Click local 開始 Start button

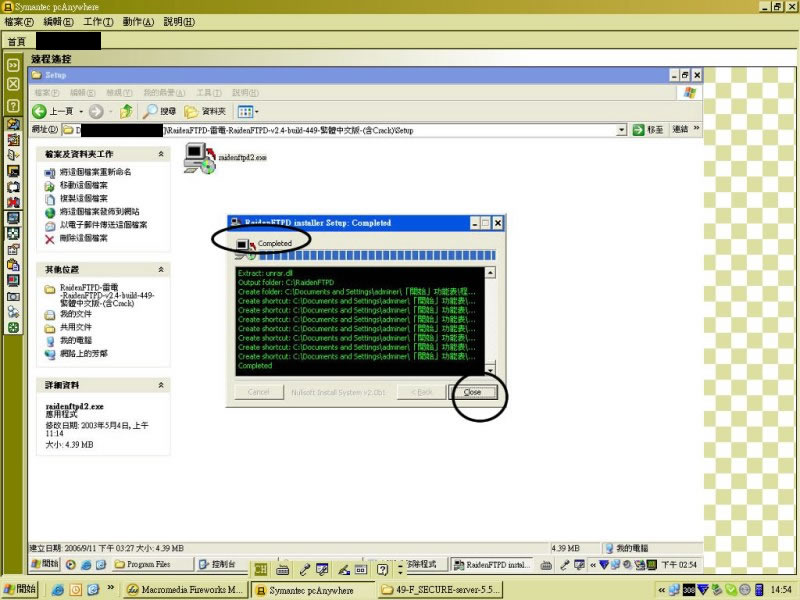click(20, 589)
